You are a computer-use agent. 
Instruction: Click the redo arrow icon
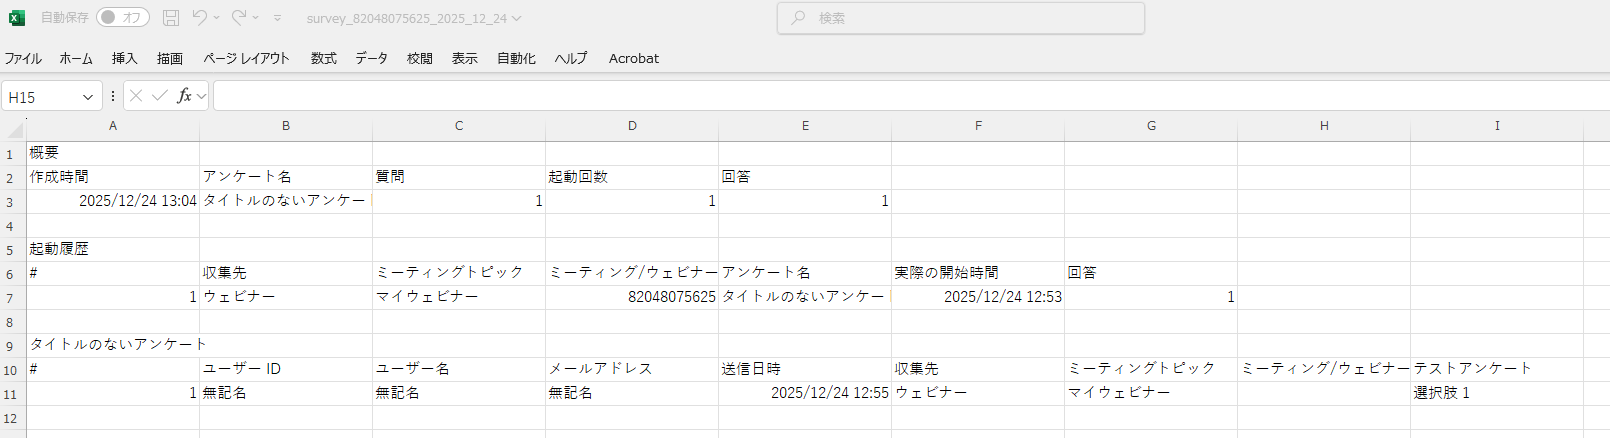coord(239,18)
